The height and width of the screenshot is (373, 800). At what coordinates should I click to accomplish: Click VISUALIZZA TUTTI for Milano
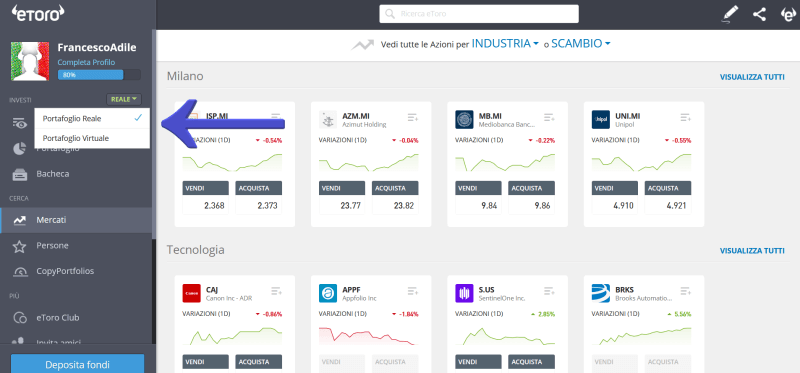[752, 78]
